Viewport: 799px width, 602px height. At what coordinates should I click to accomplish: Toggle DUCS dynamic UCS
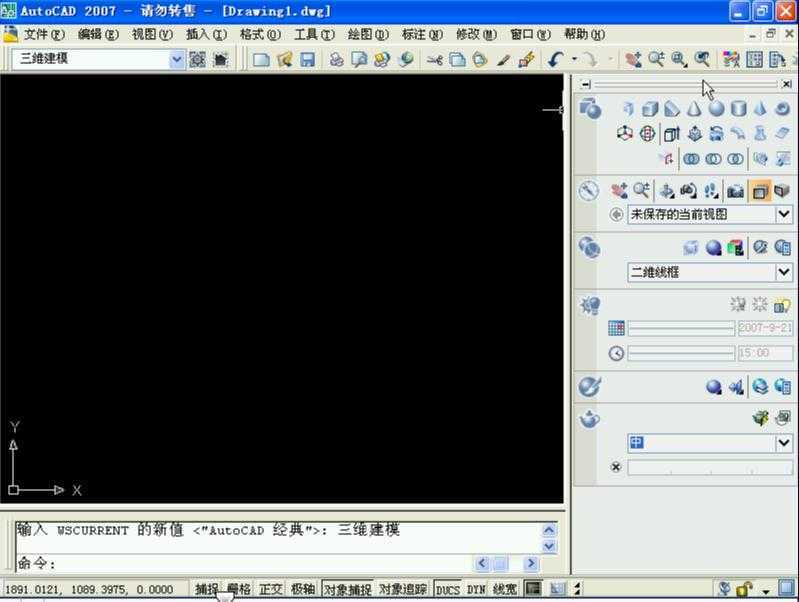coord(447,589)
